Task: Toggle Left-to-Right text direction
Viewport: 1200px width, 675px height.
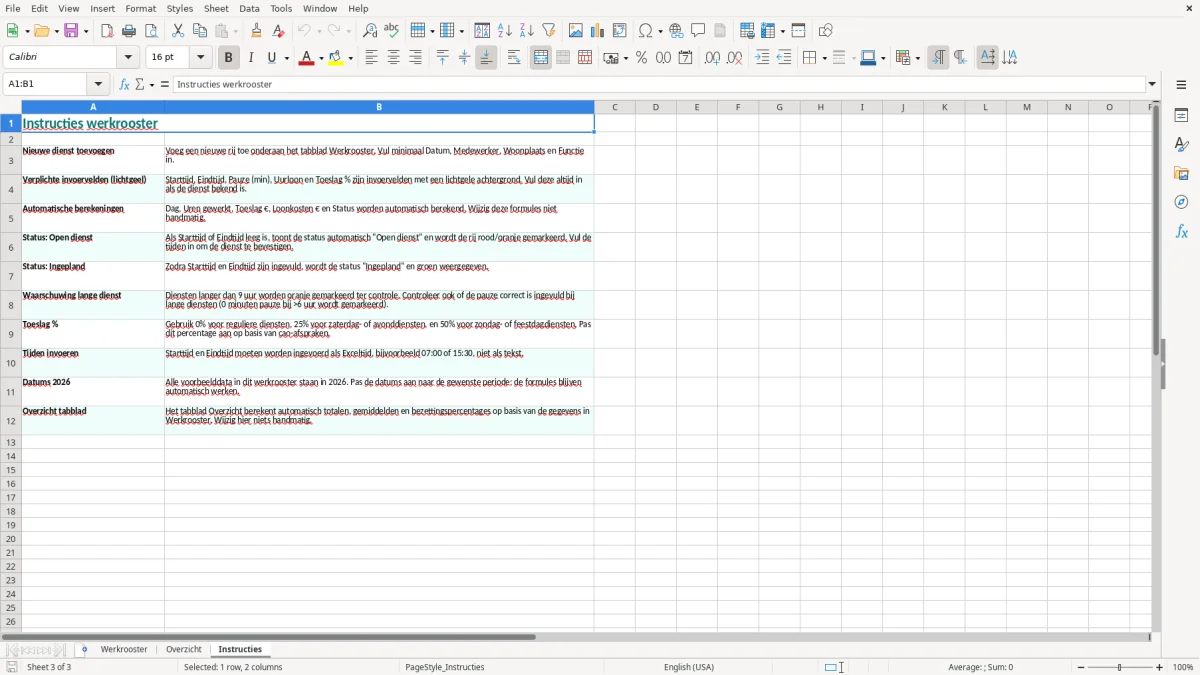Action: coord(938,58)
